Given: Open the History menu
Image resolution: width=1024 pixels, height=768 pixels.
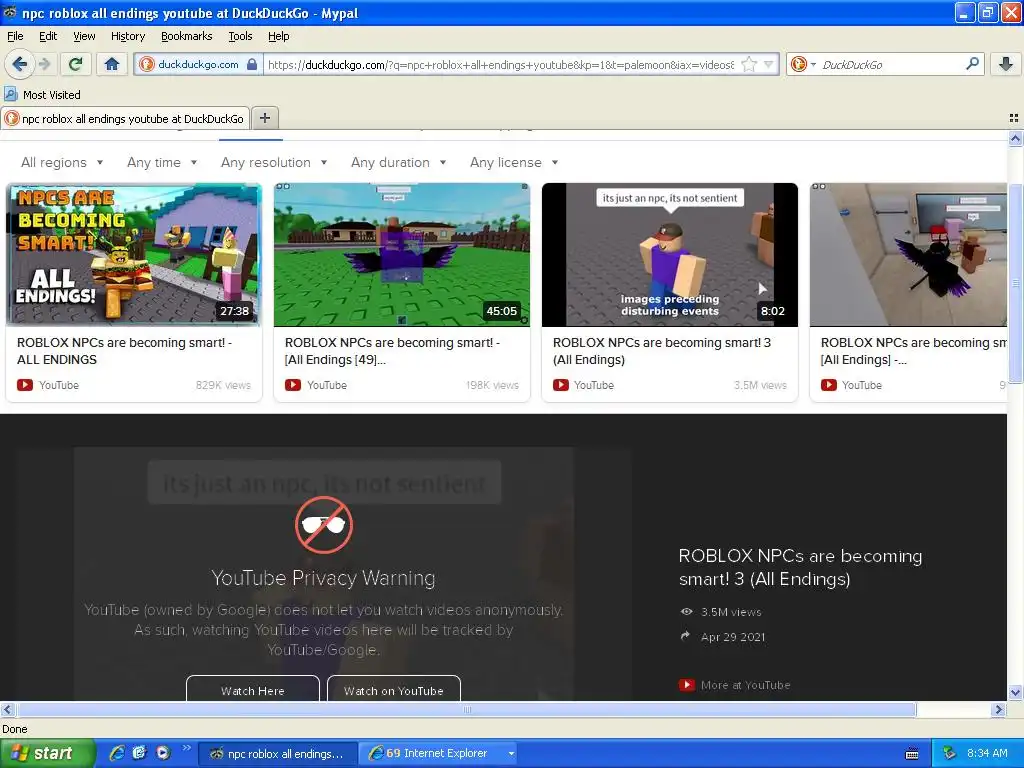Looking at the screenshot, I should coord(127,36).
